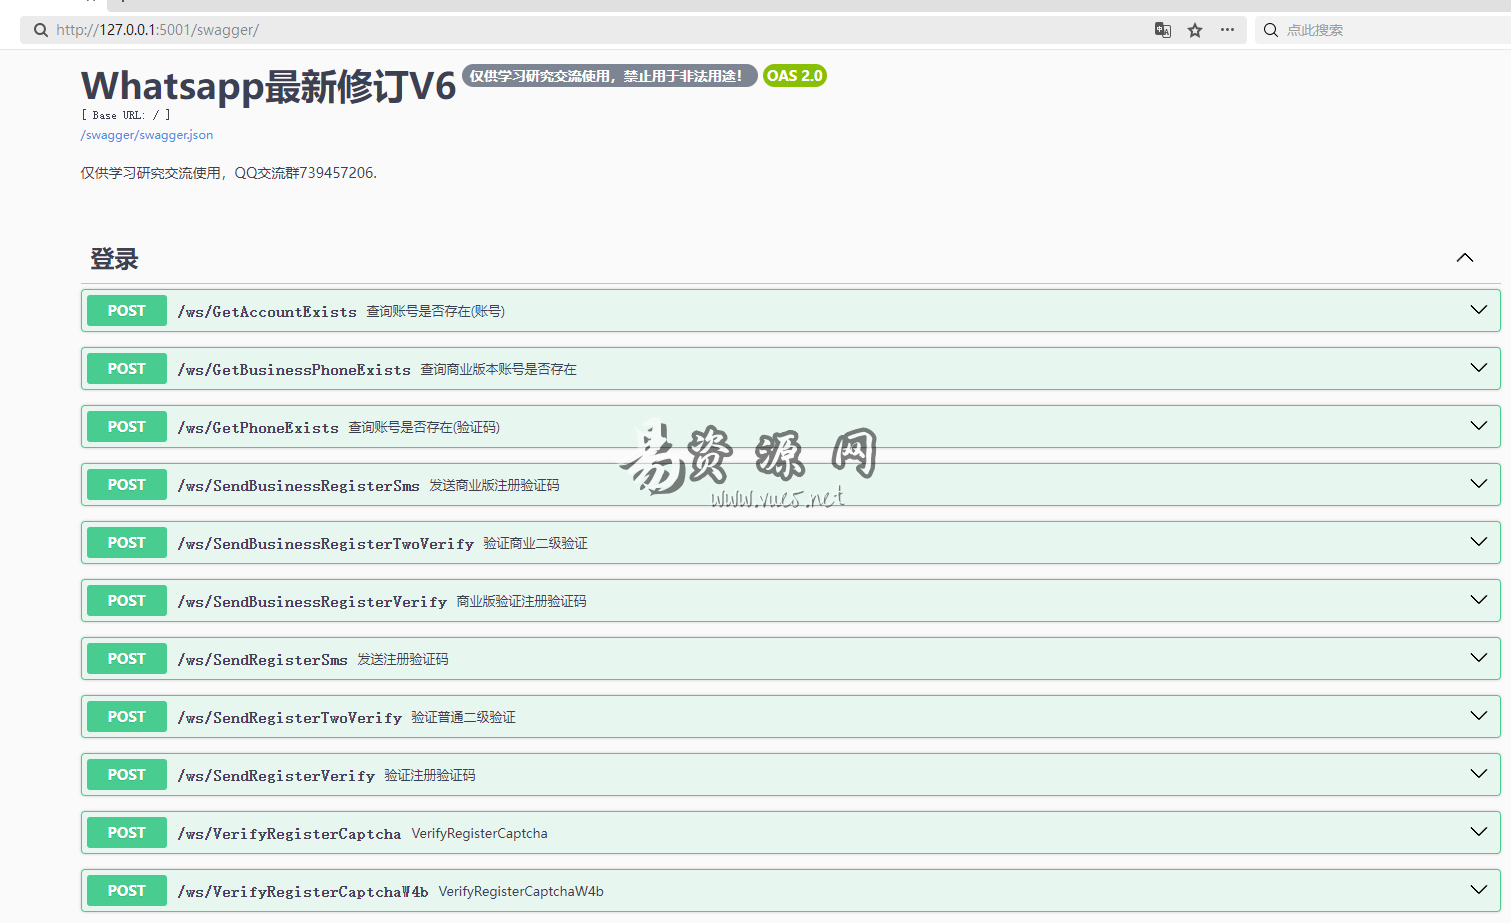Click the /ws/GetPhoneExists path text
1511x923 pixels.
[258, 428]
